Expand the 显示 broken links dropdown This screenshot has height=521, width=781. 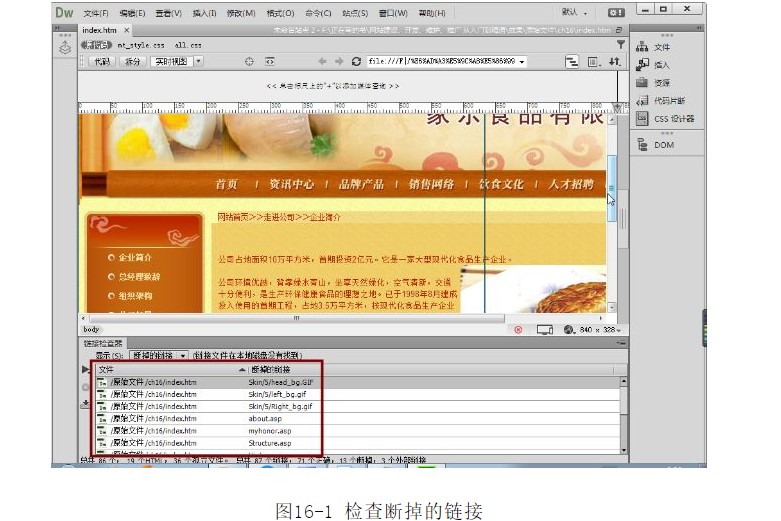point(158,355)
